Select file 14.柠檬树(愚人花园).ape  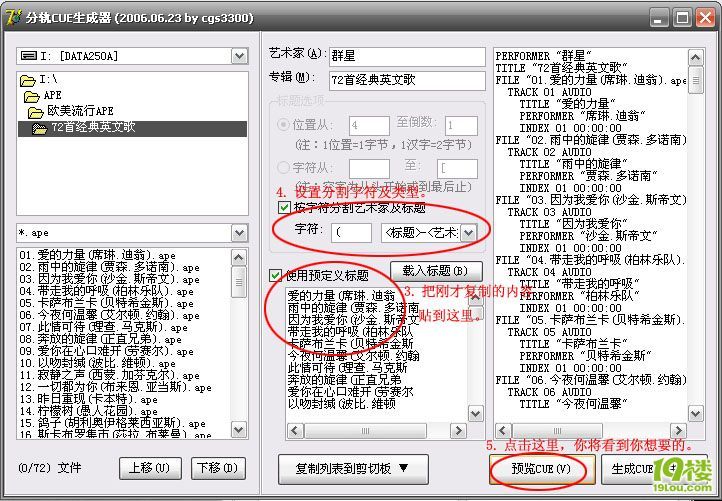click(88, 411)
